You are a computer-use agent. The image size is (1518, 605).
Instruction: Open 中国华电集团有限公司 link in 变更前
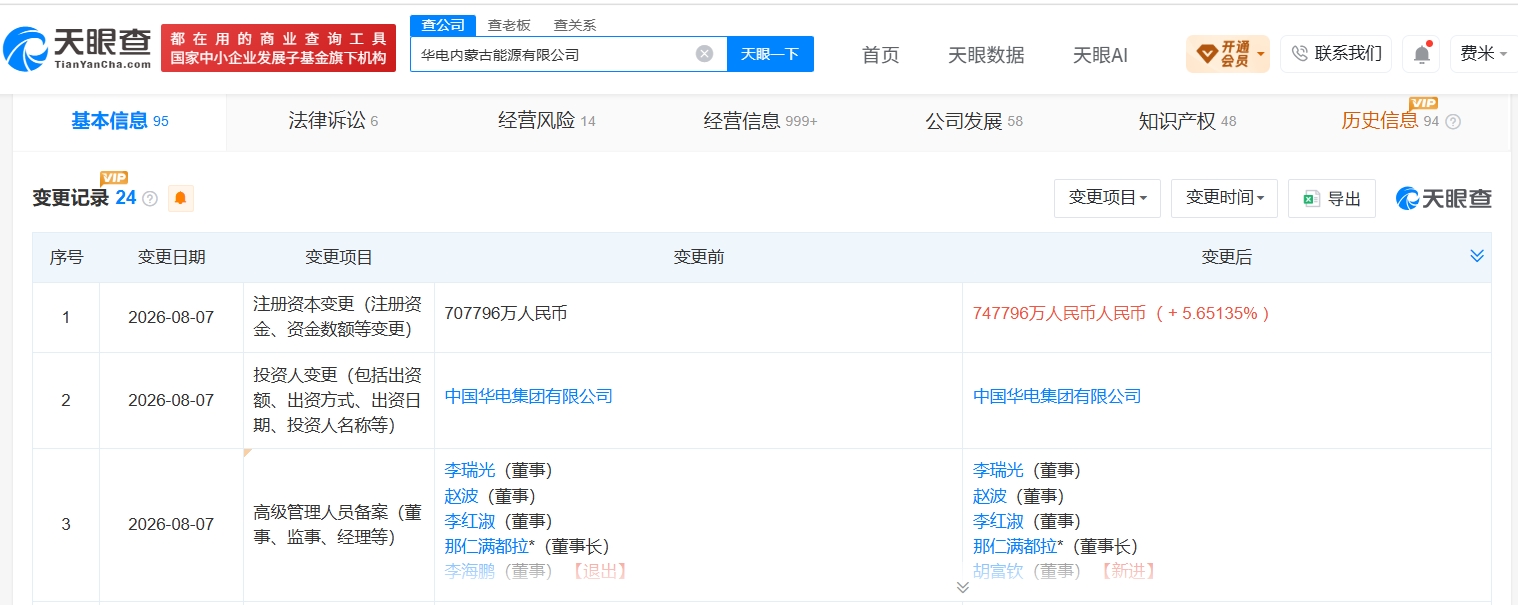pos(529,396)
